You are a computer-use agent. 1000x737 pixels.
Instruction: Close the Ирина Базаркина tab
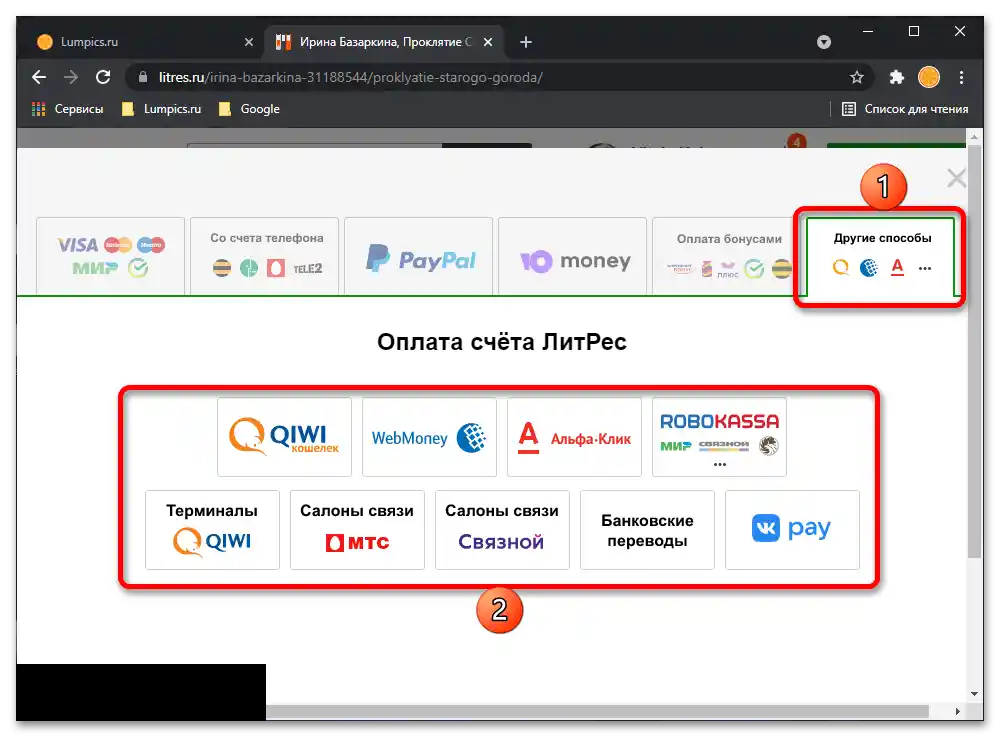(488, 42)
